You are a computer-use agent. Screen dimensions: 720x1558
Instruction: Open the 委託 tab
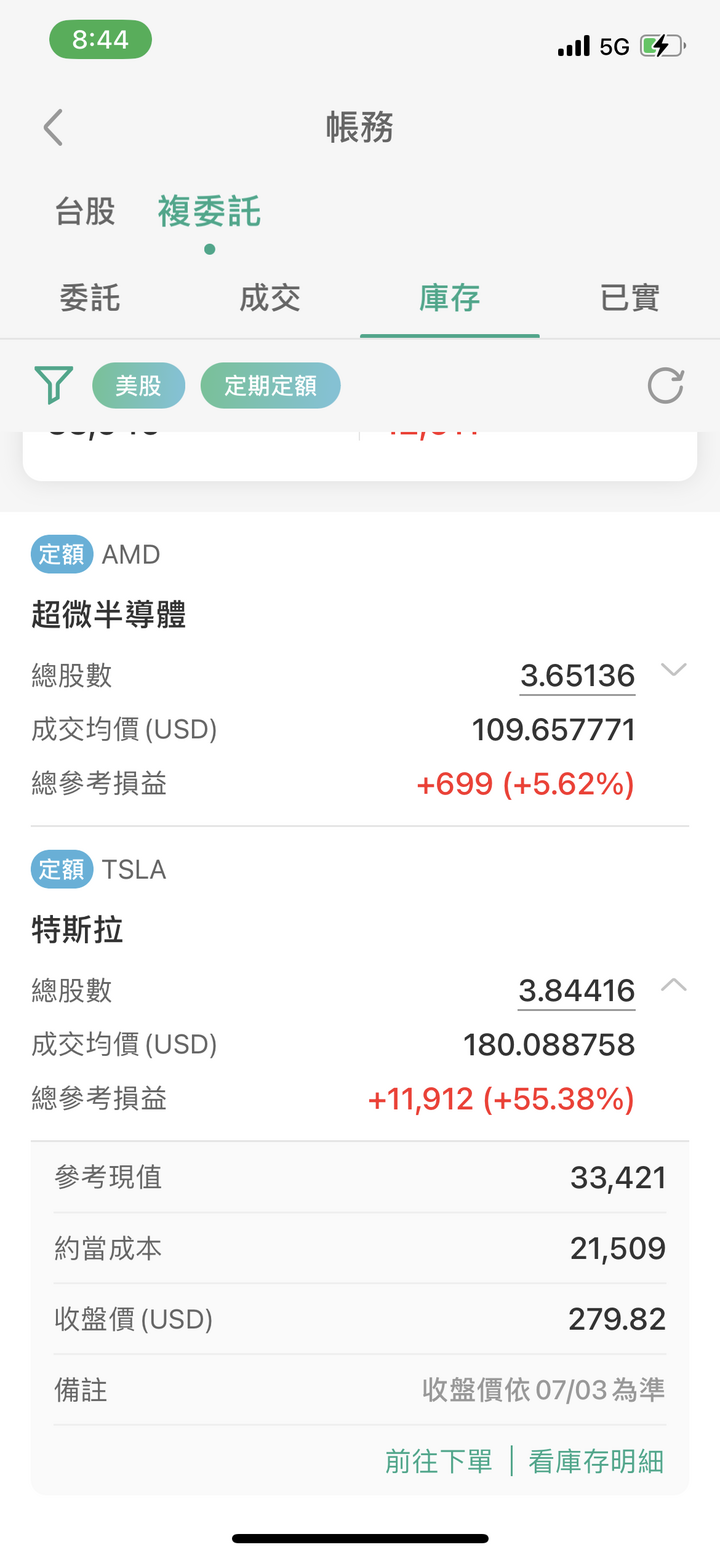pyautogui.click(x=90, y=298)
